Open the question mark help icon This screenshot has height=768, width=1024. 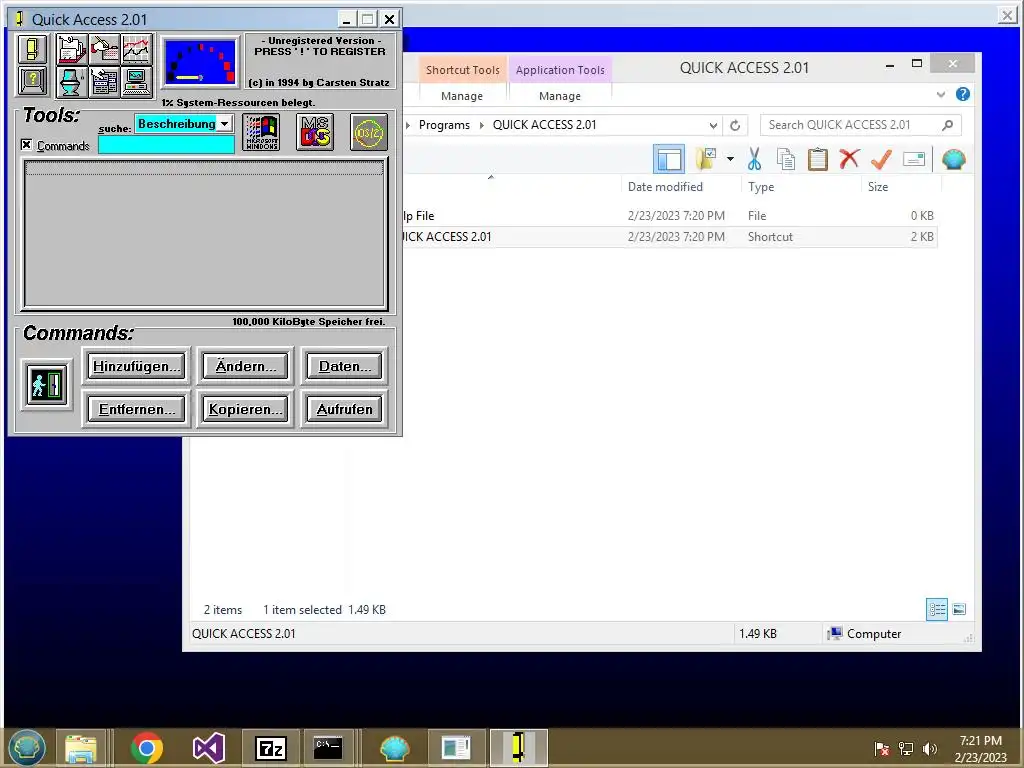click(x=32, y=82)
